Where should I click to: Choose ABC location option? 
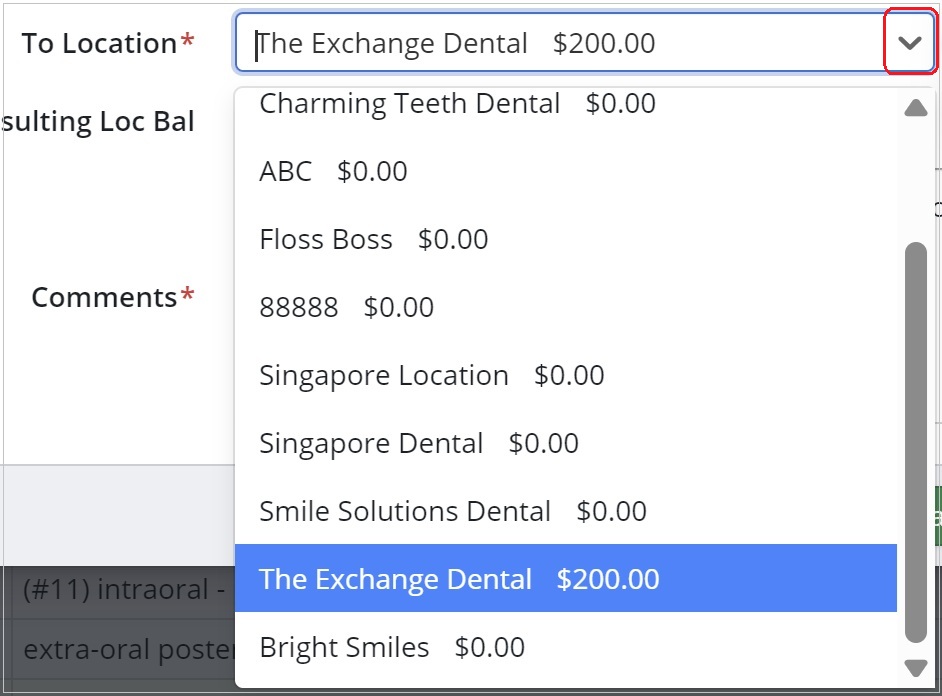point(330,171)
